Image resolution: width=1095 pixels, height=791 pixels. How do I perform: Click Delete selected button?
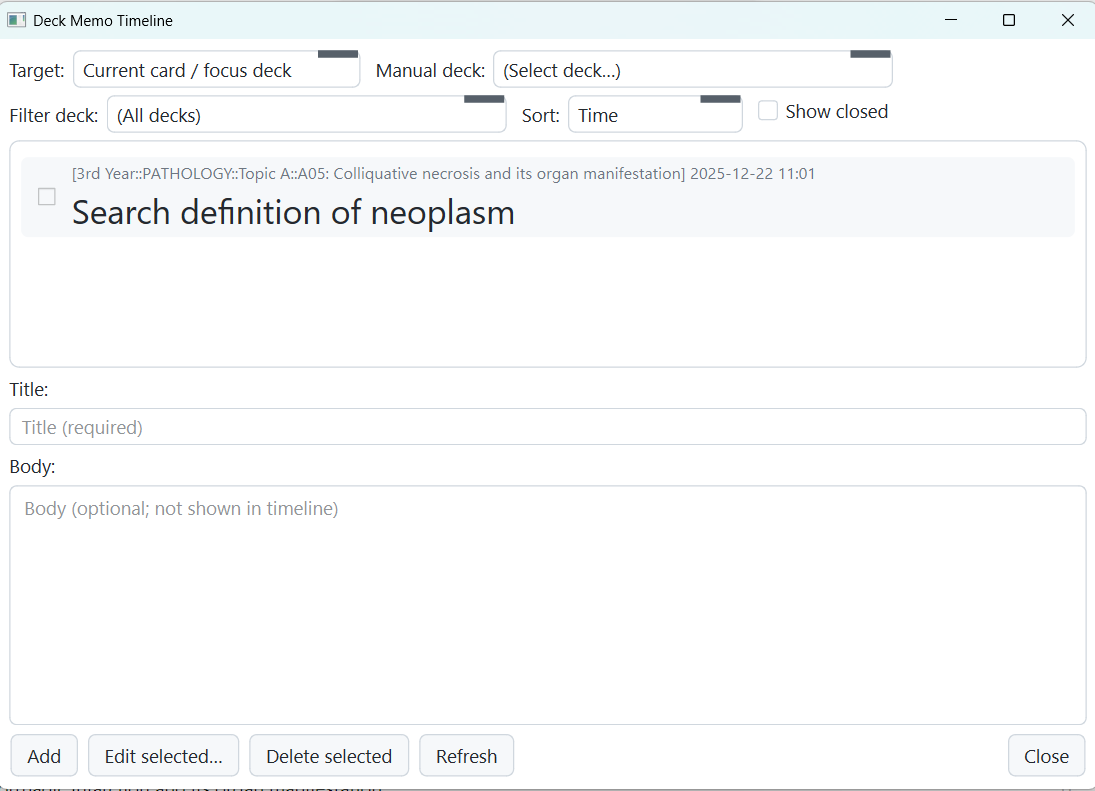329,756
